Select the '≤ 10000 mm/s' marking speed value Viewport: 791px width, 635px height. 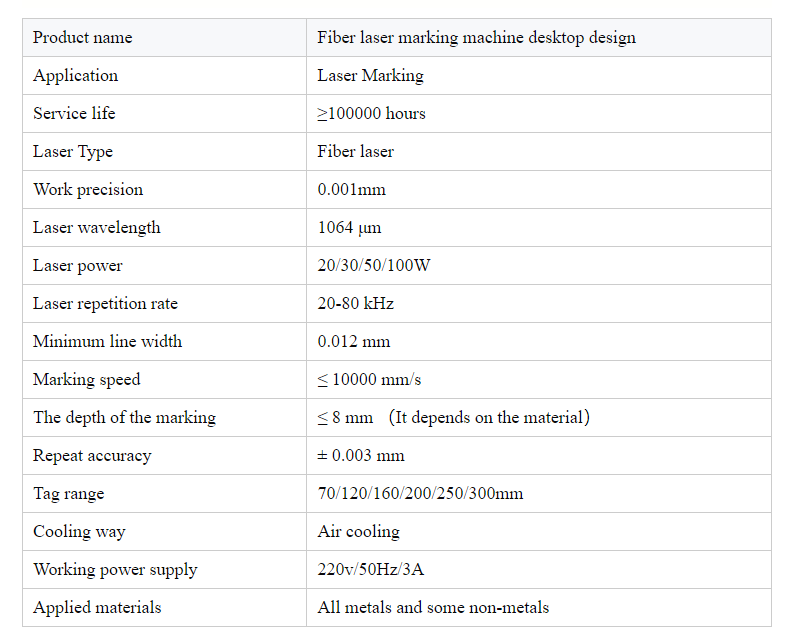tap(369, 379)
